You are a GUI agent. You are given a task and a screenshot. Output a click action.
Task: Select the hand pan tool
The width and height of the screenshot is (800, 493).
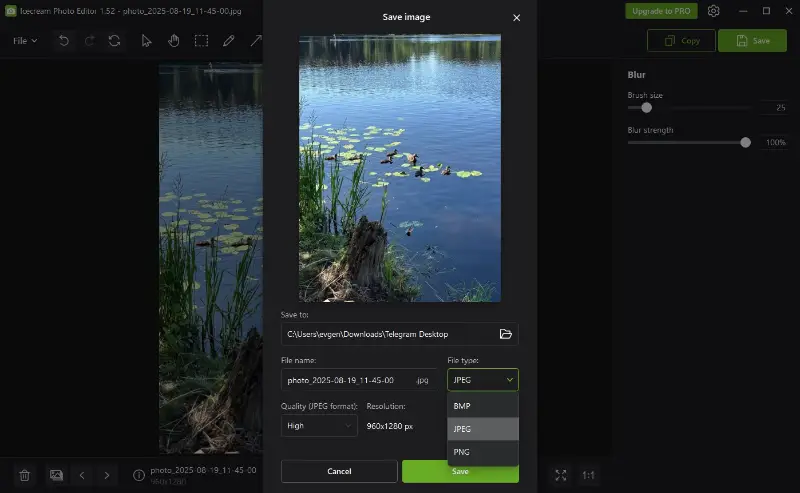[x=173, y=41]
